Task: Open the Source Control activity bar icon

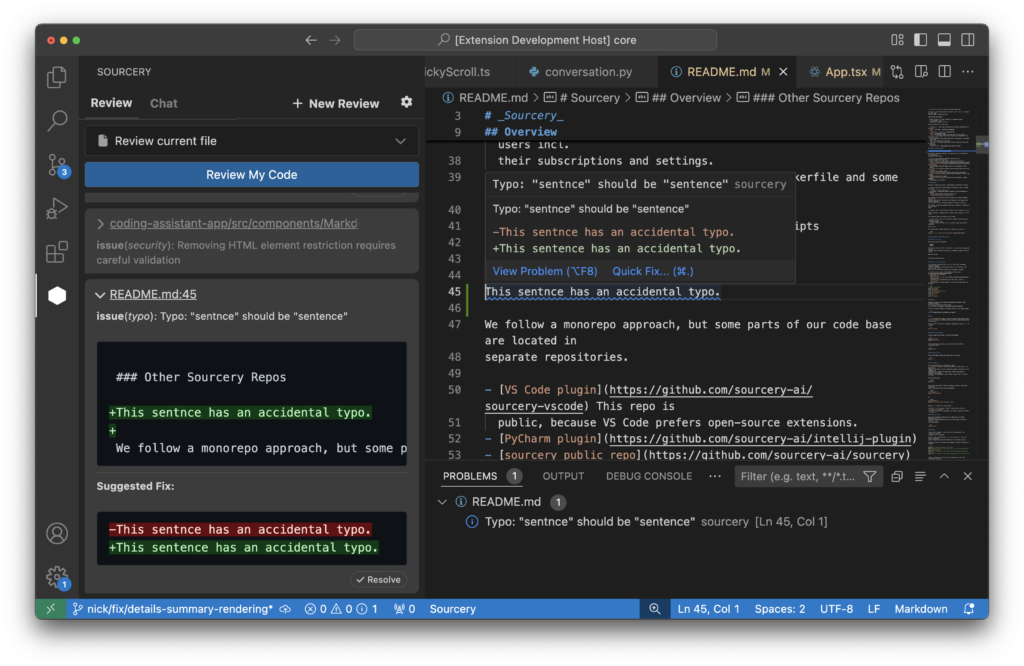Action: (57, 165)
